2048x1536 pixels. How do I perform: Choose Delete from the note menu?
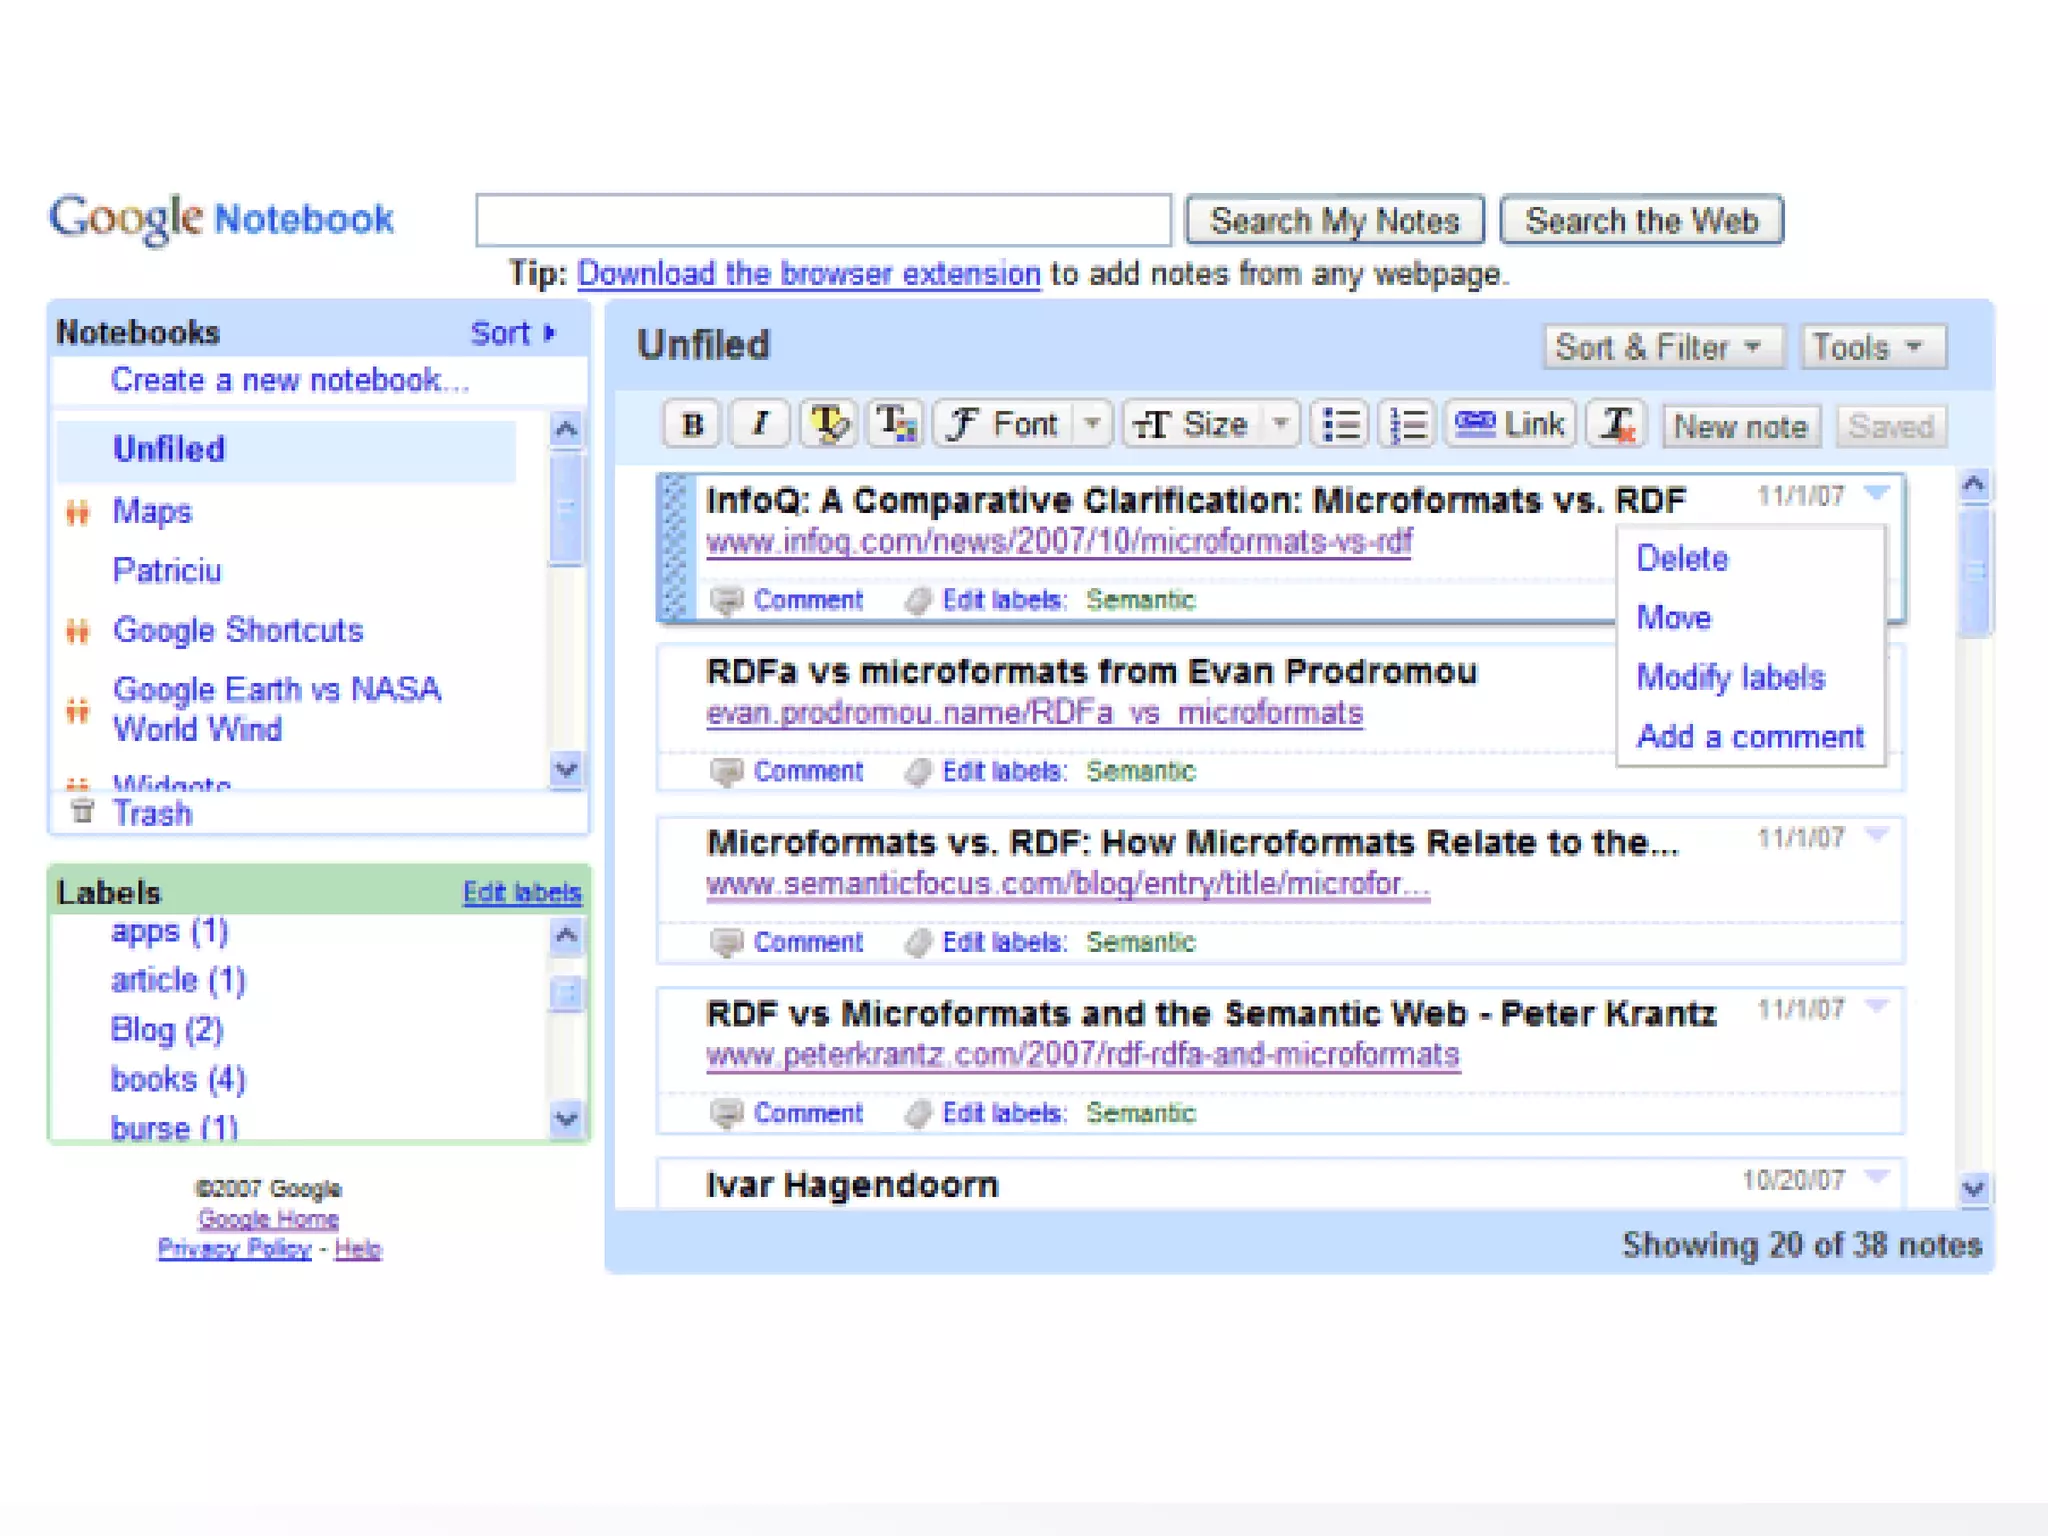coord(1681,559)
